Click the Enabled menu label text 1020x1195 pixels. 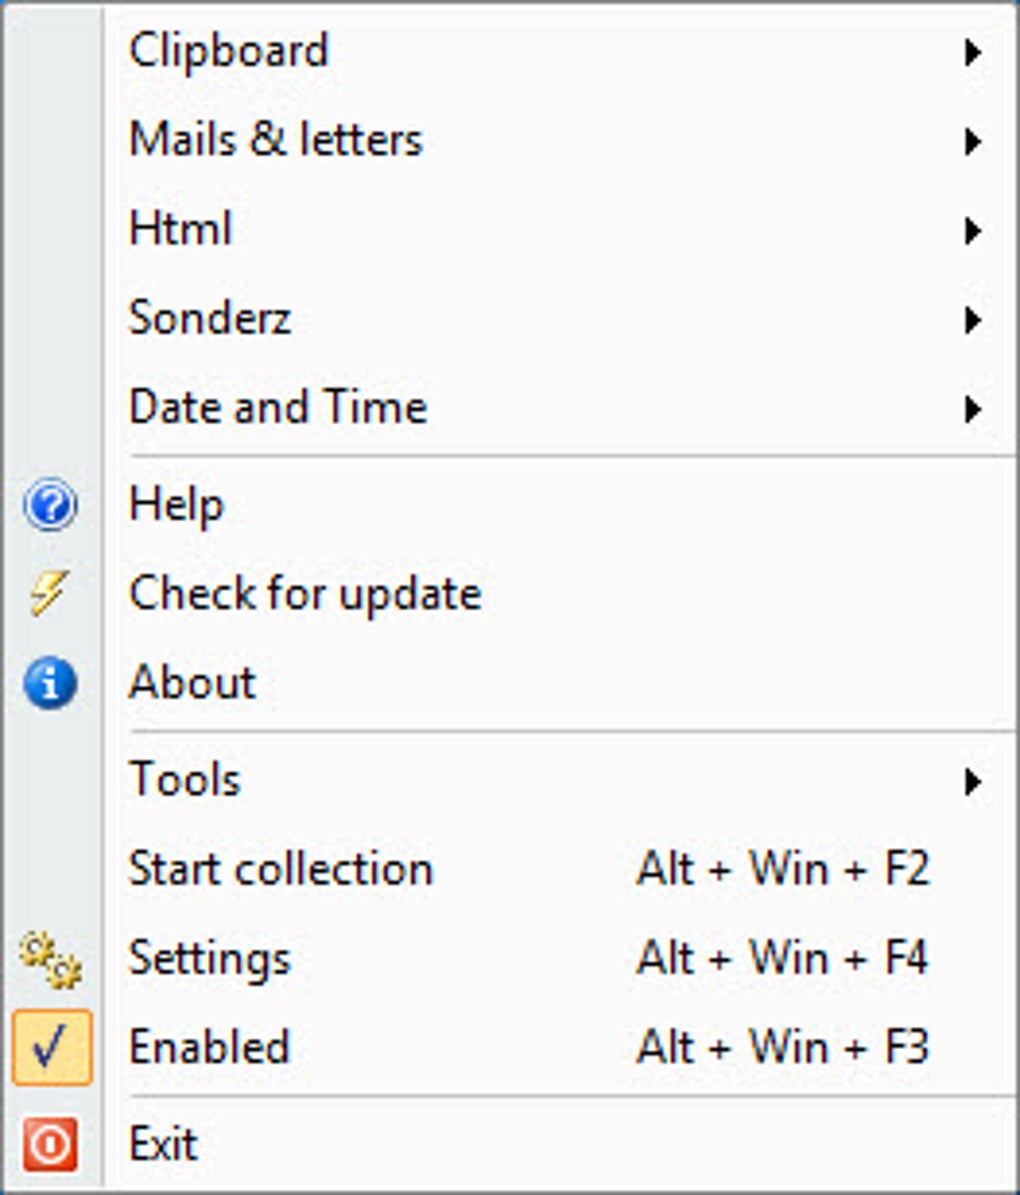click(210, 1047)
